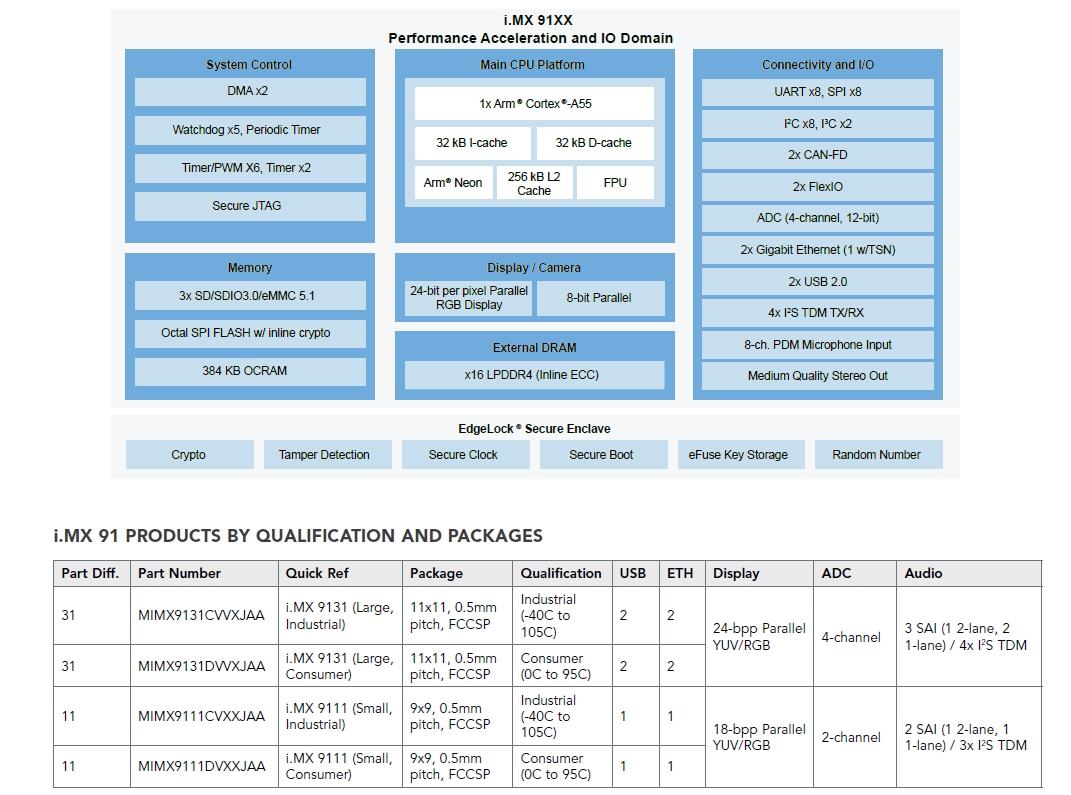Click the DMA x2 block

[249, 91]
